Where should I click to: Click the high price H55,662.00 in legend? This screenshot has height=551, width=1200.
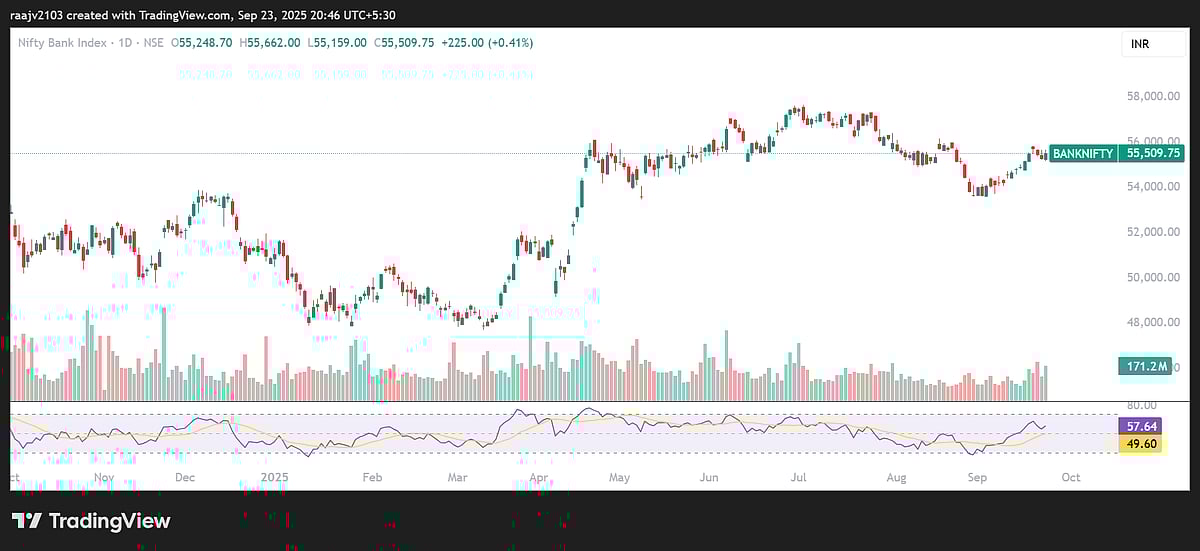[x=271, y=43]
